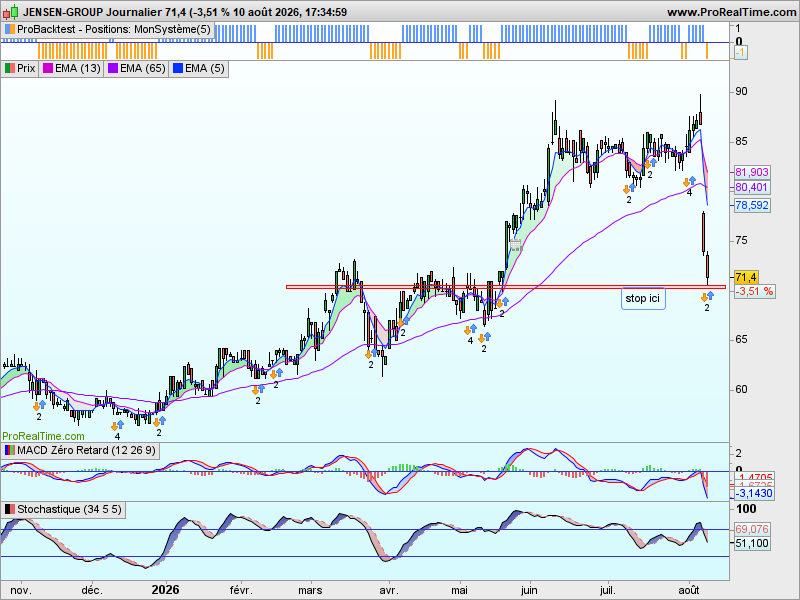Select the Prix legend button
Image resolution: width=800 pixels, height=600 pixels.
[20, 68]
